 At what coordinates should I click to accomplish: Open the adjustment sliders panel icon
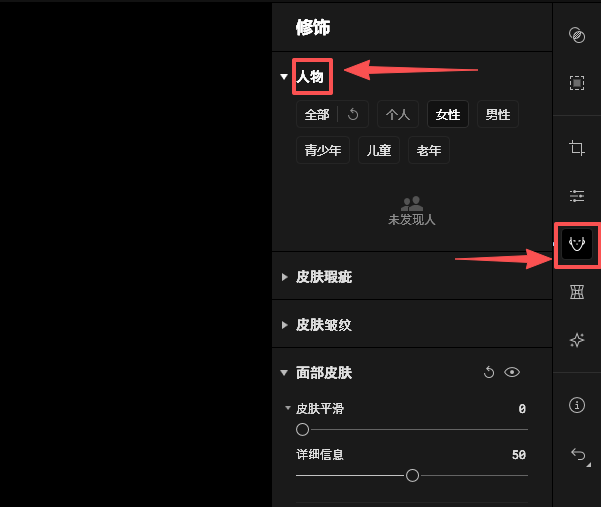pyautogui.click(x=577, y=196)
